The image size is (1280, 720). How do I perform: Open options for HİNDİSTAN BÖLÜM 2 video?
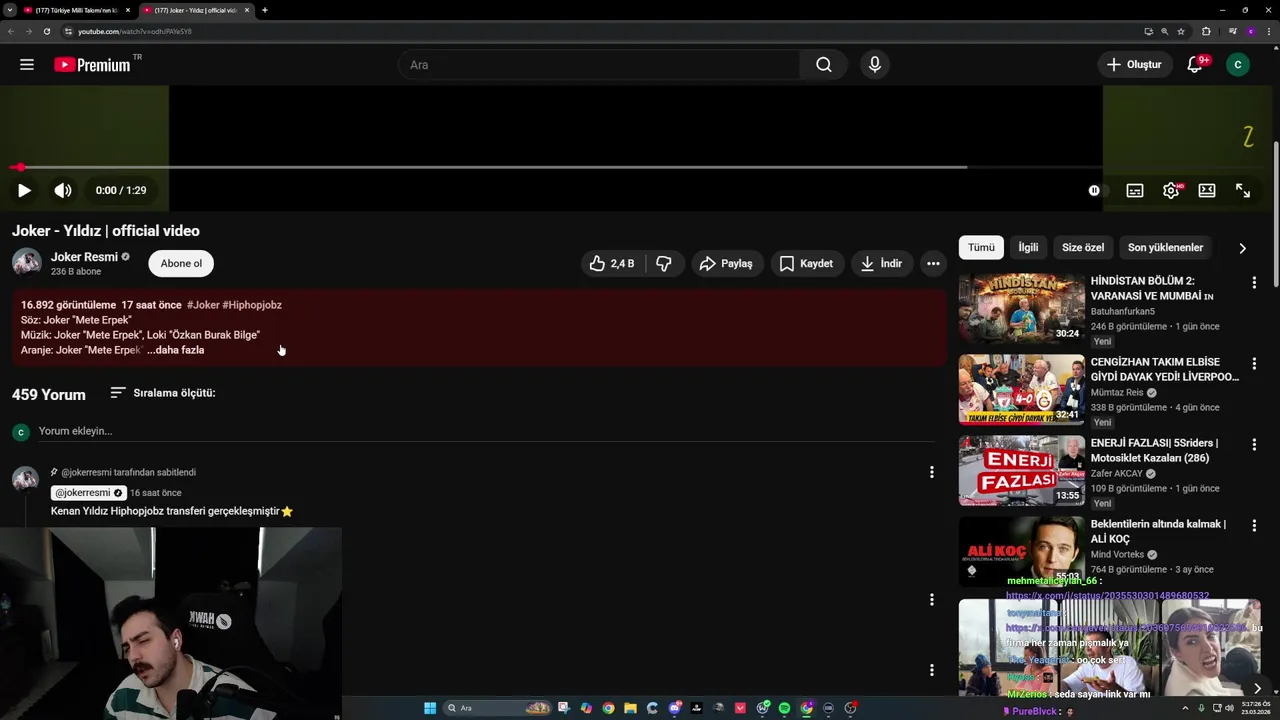click(x=1254, y=283)
